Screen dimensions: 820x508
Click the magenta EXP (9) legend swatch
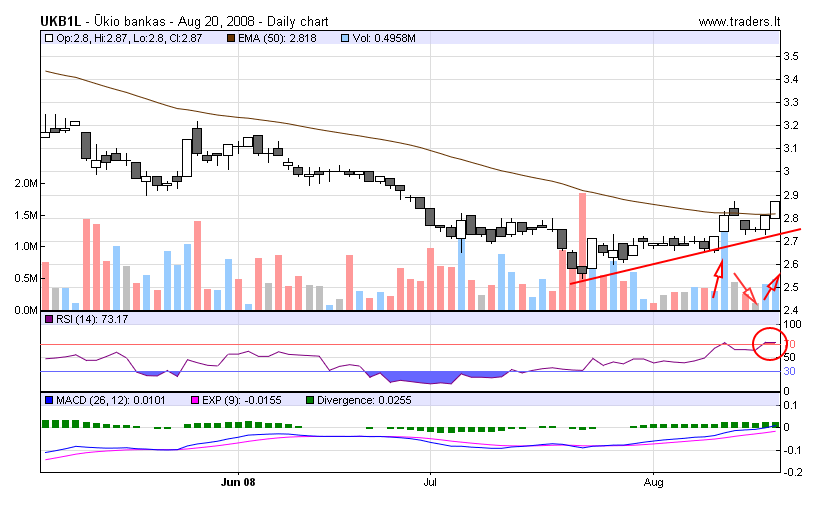point(195,400)
